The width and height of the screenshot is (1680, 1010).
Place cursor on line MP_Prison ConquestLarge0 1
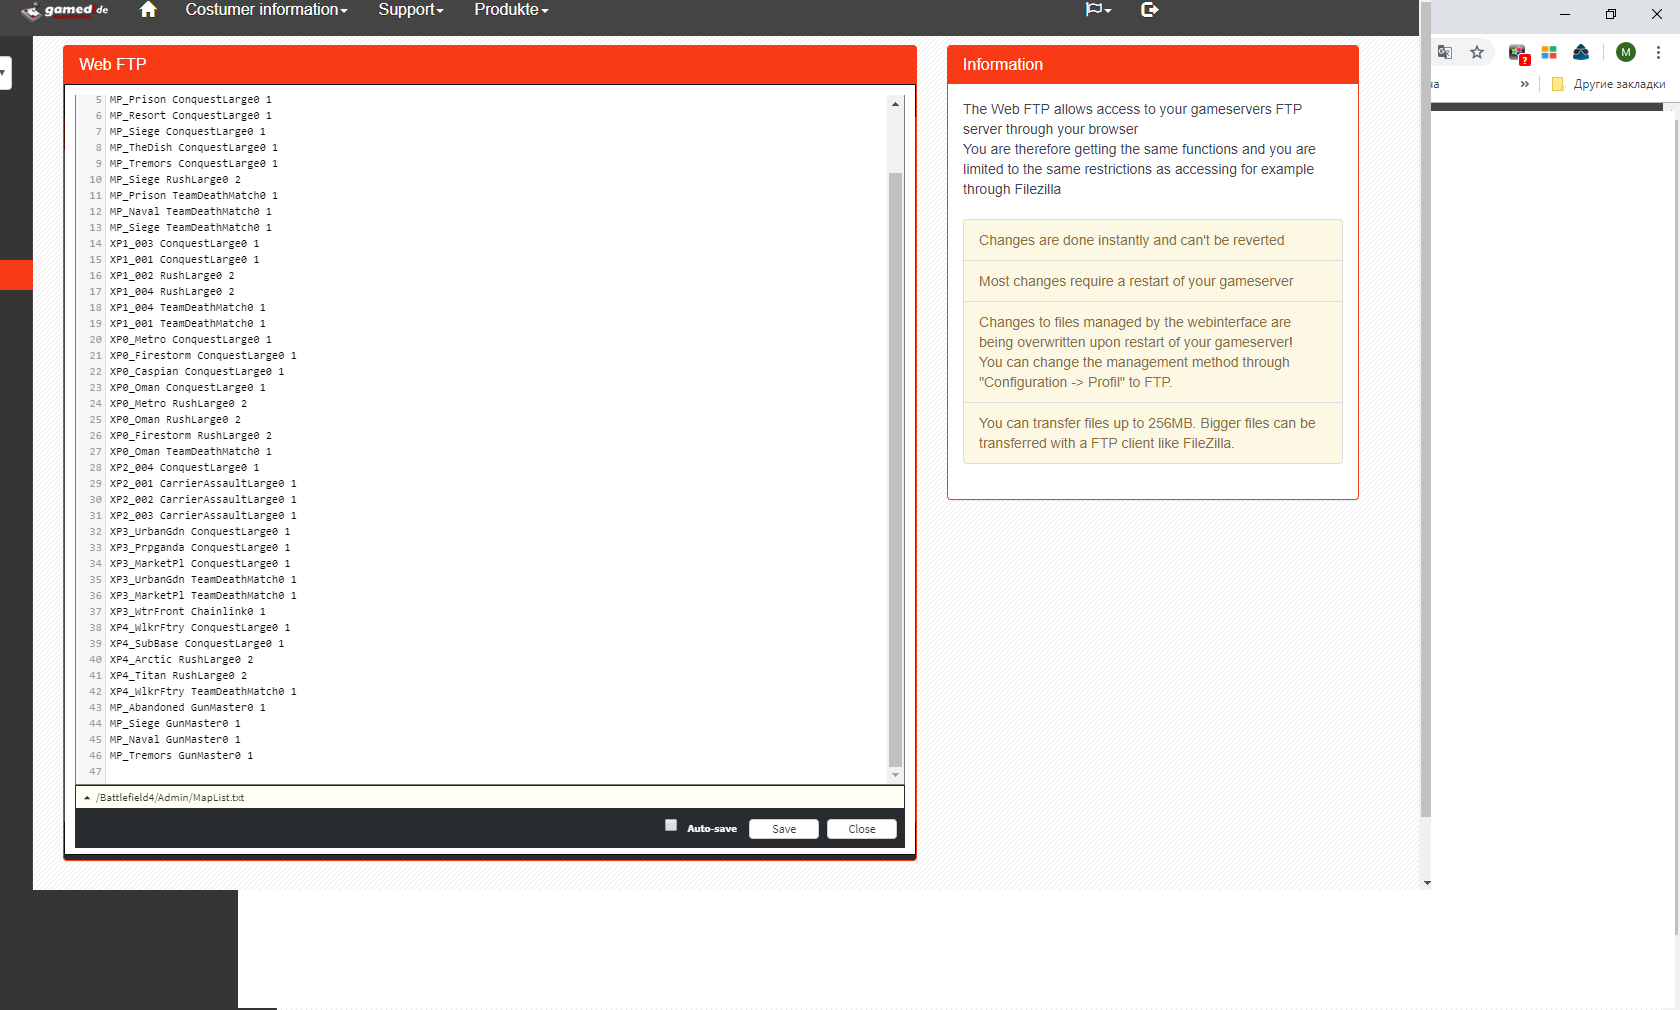click(190, 100)
